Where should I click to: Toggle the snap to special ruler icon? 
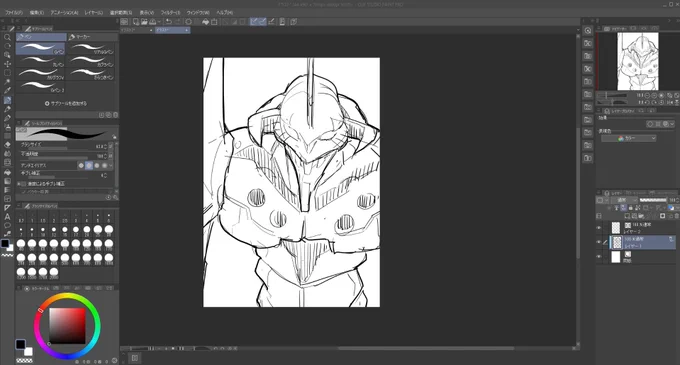coord(262,22)
